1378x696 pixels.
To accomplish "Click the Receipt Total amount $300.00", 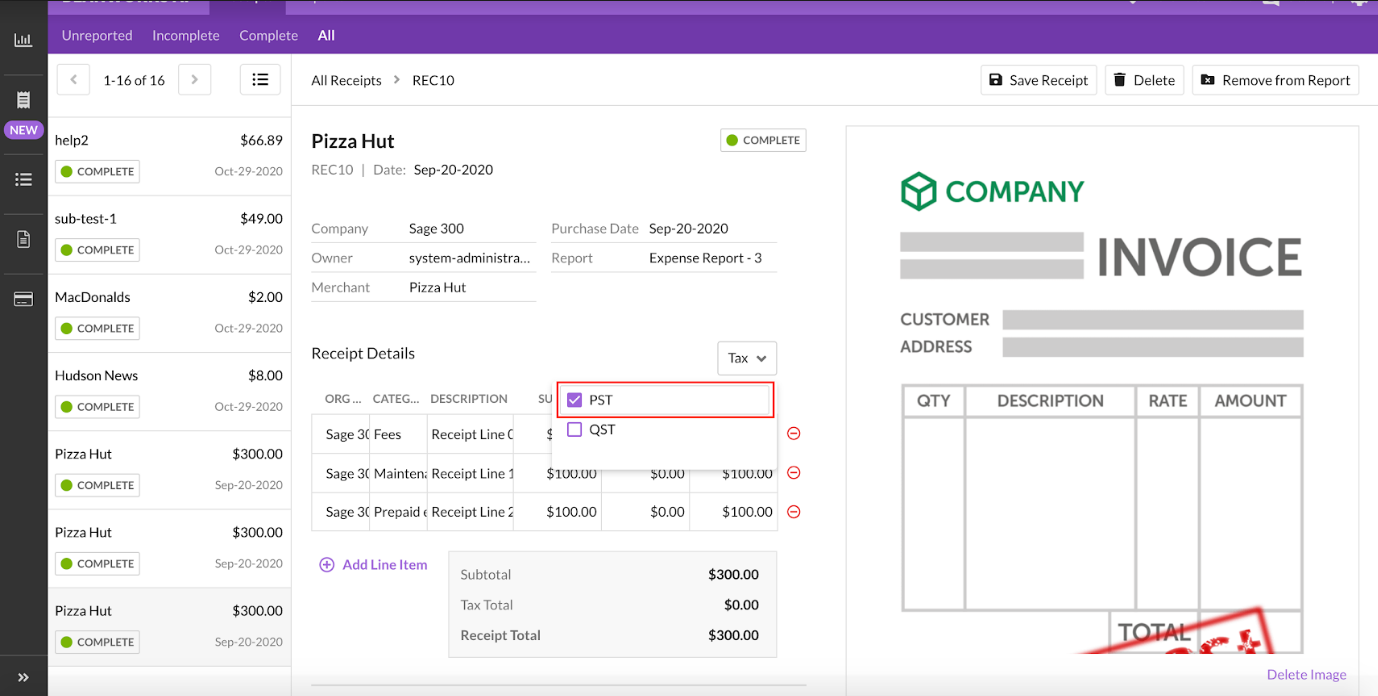I will coord(733,635).
